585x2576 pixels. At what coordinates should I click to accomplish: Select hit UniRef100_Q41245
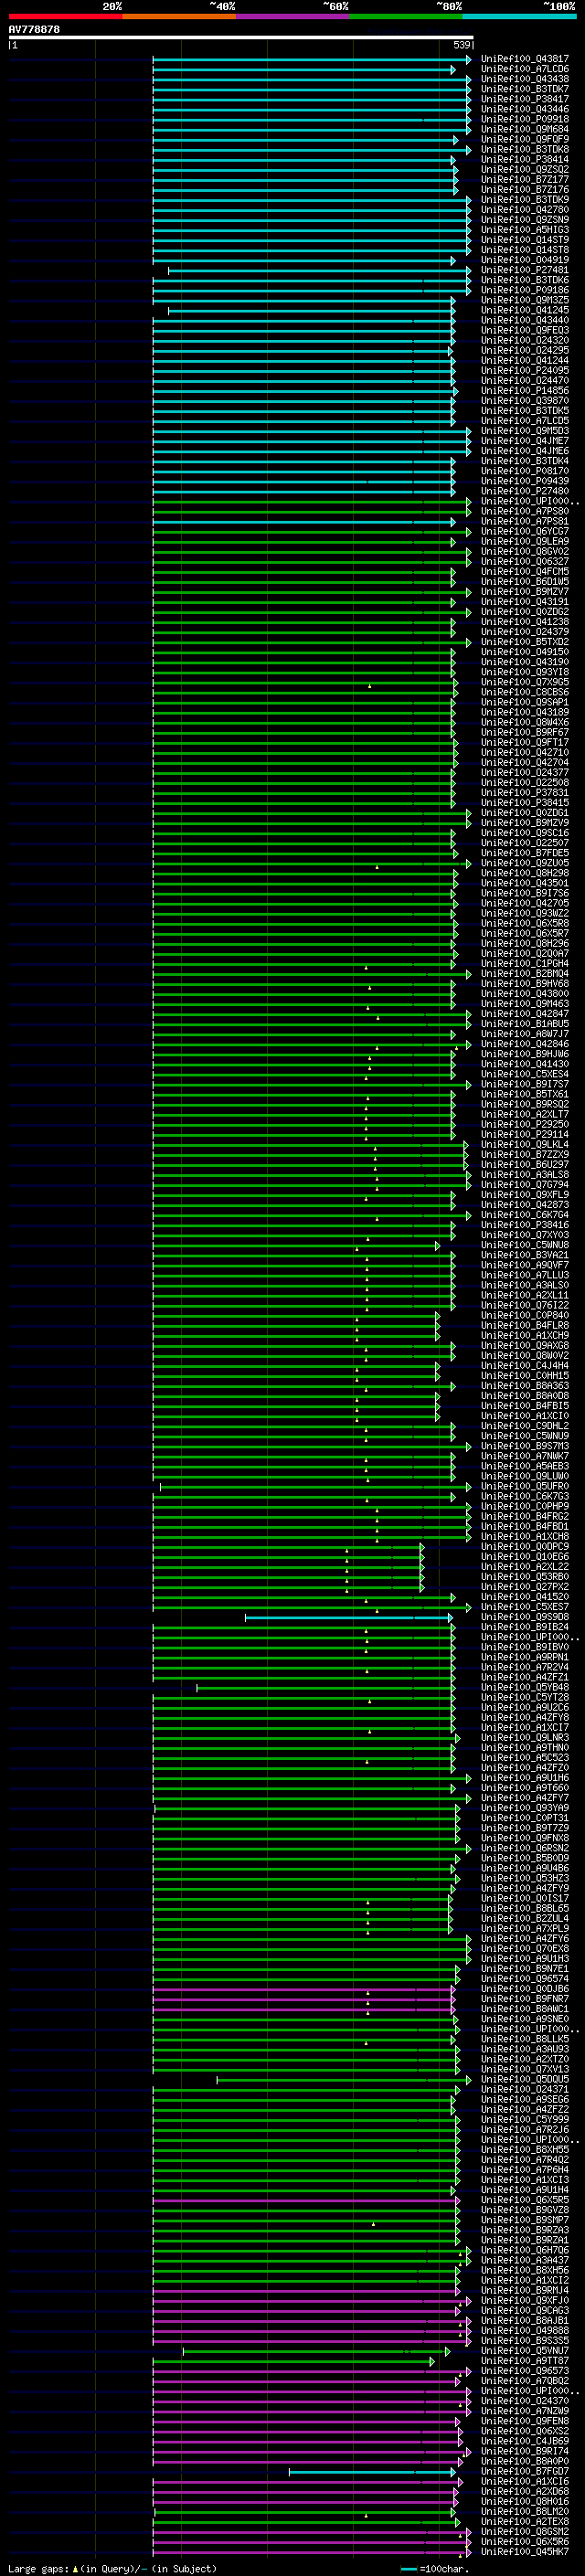tap(525, 310)
